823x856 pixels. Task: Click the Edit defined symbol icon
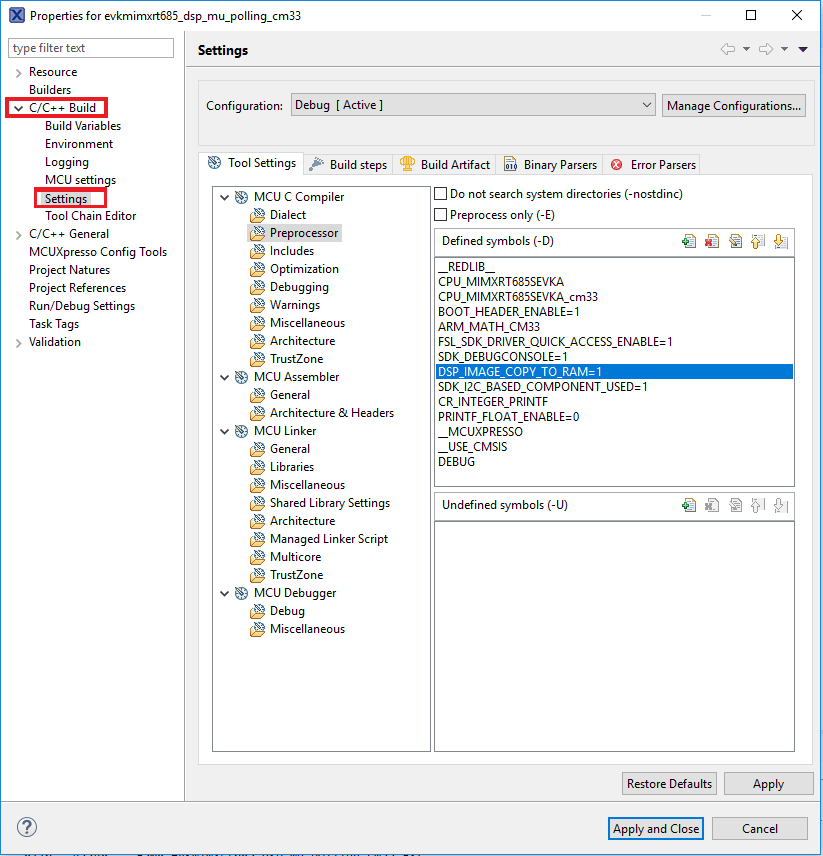click(735, 241)
